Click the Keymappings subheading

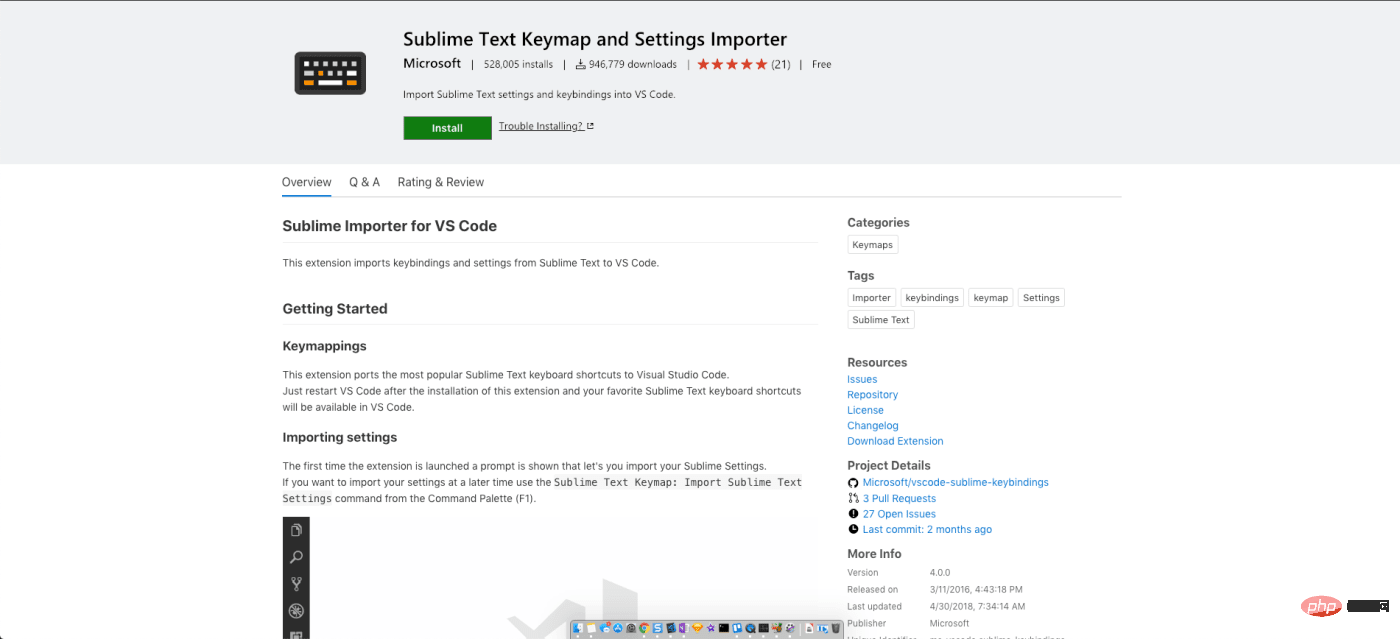(324, 346)
